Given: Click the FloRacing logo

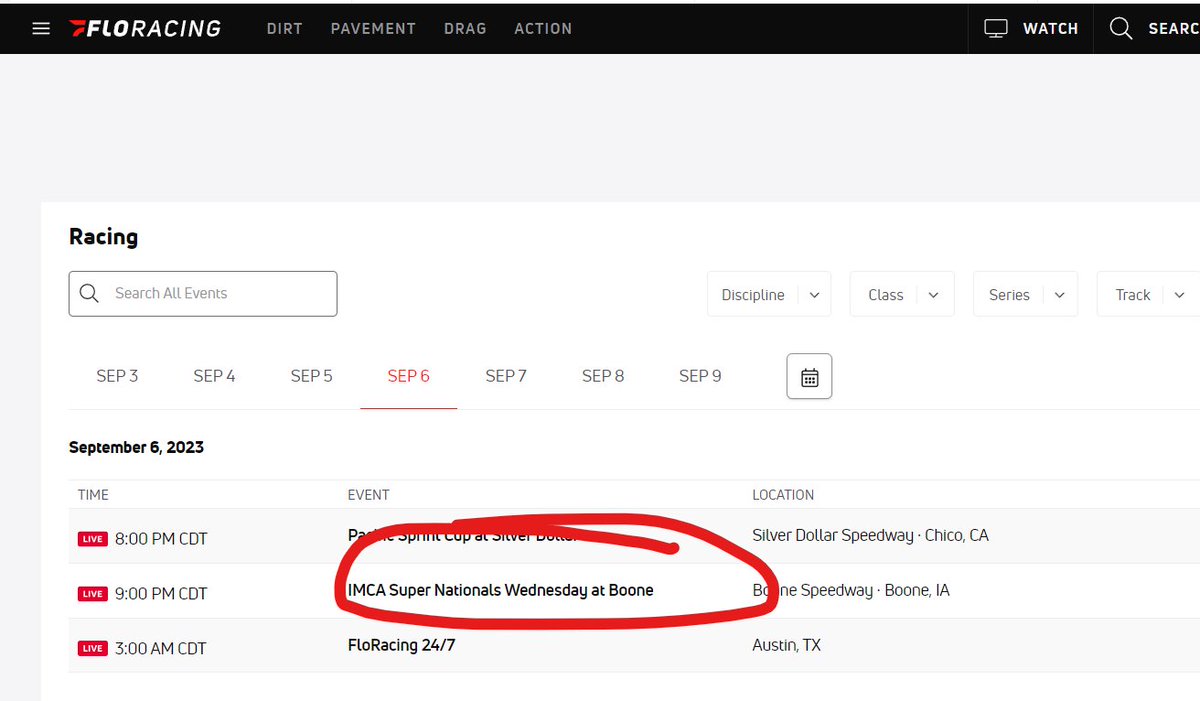Looking at the screenshot, I should [x=146, y=28].
